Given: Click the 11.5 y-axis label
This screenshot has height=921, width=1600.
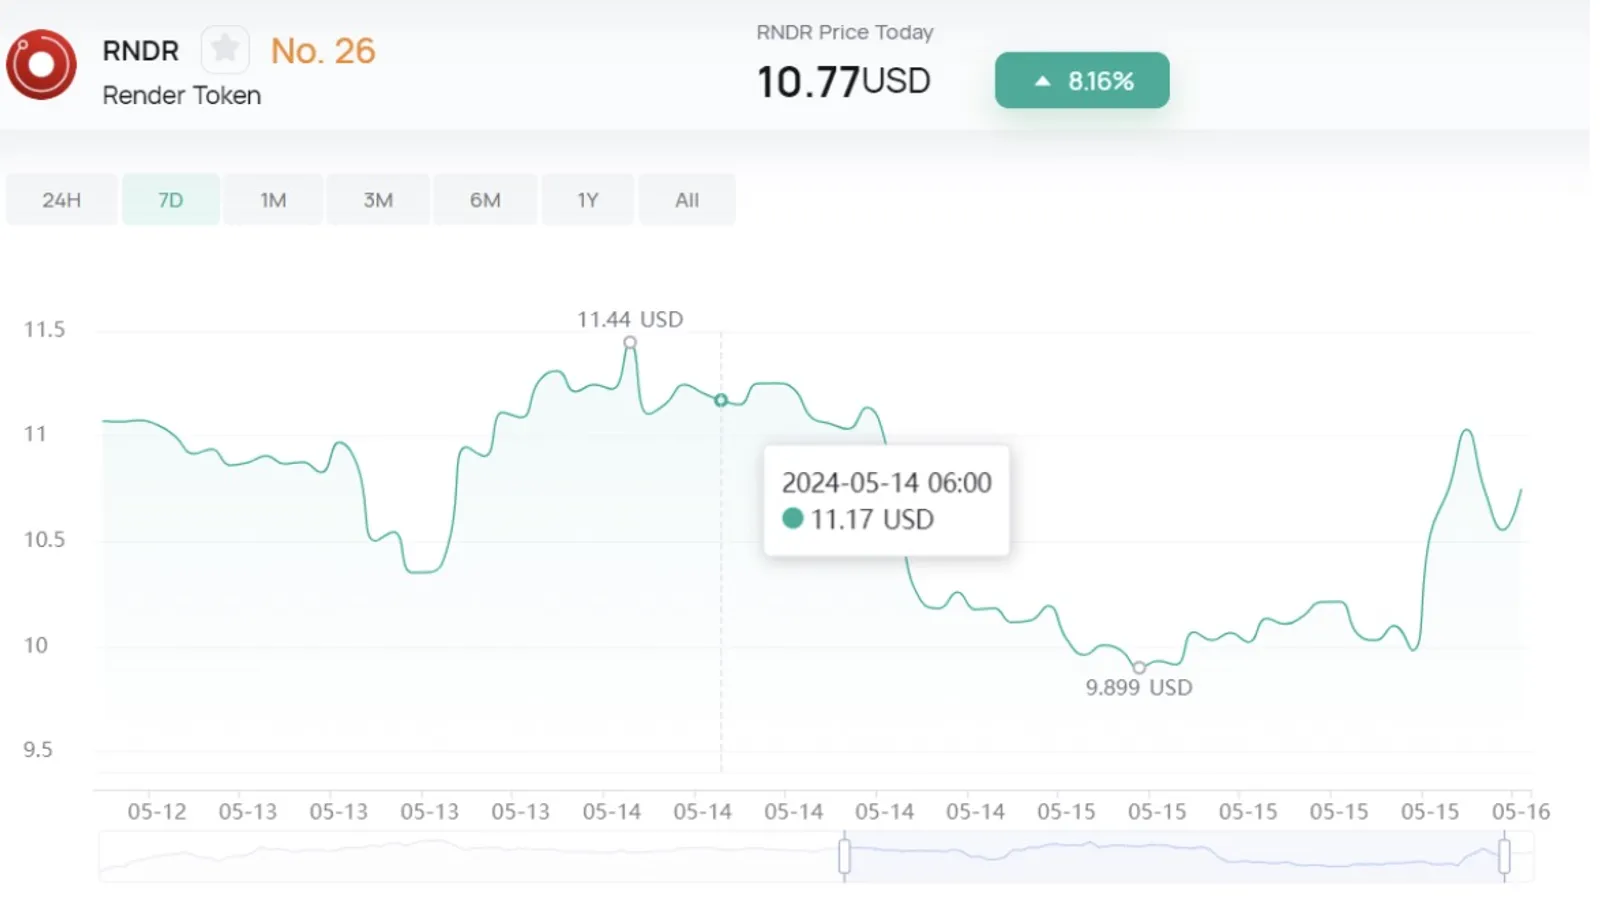Looking at the screenshot, I should [x=44, y=330].
